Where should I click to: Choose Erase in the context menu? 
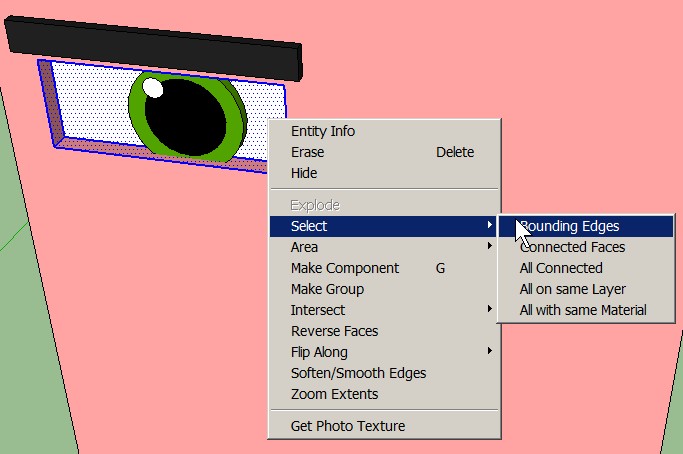coord(307,152)
